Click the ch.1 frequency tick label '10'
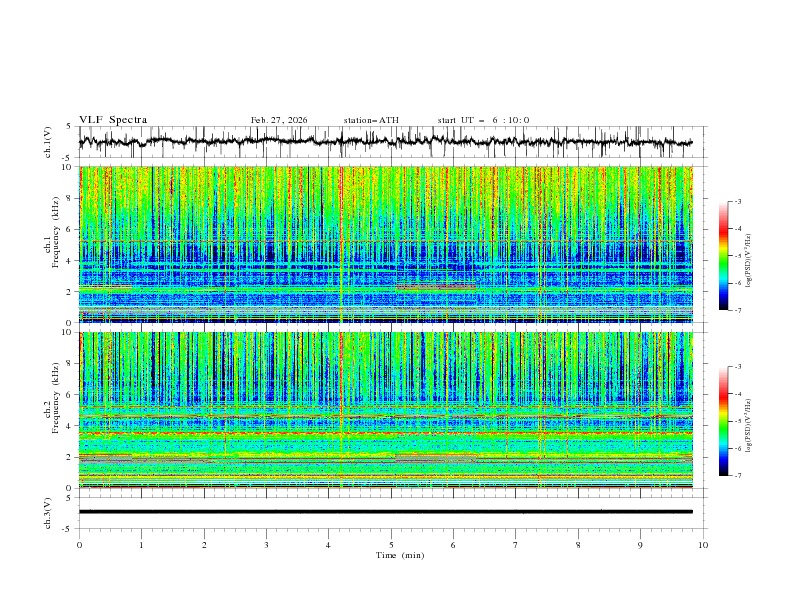The height and width of the screenshot is (612, 792). coord(68,167)
